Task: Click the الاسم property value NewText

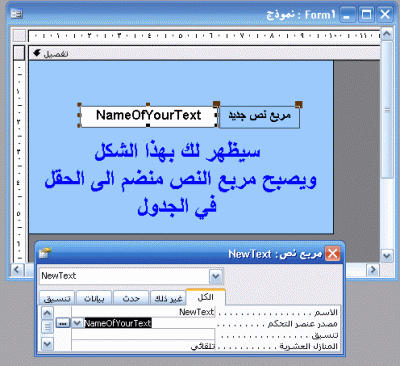Action: pyautogui.click(x=143, y=312)
